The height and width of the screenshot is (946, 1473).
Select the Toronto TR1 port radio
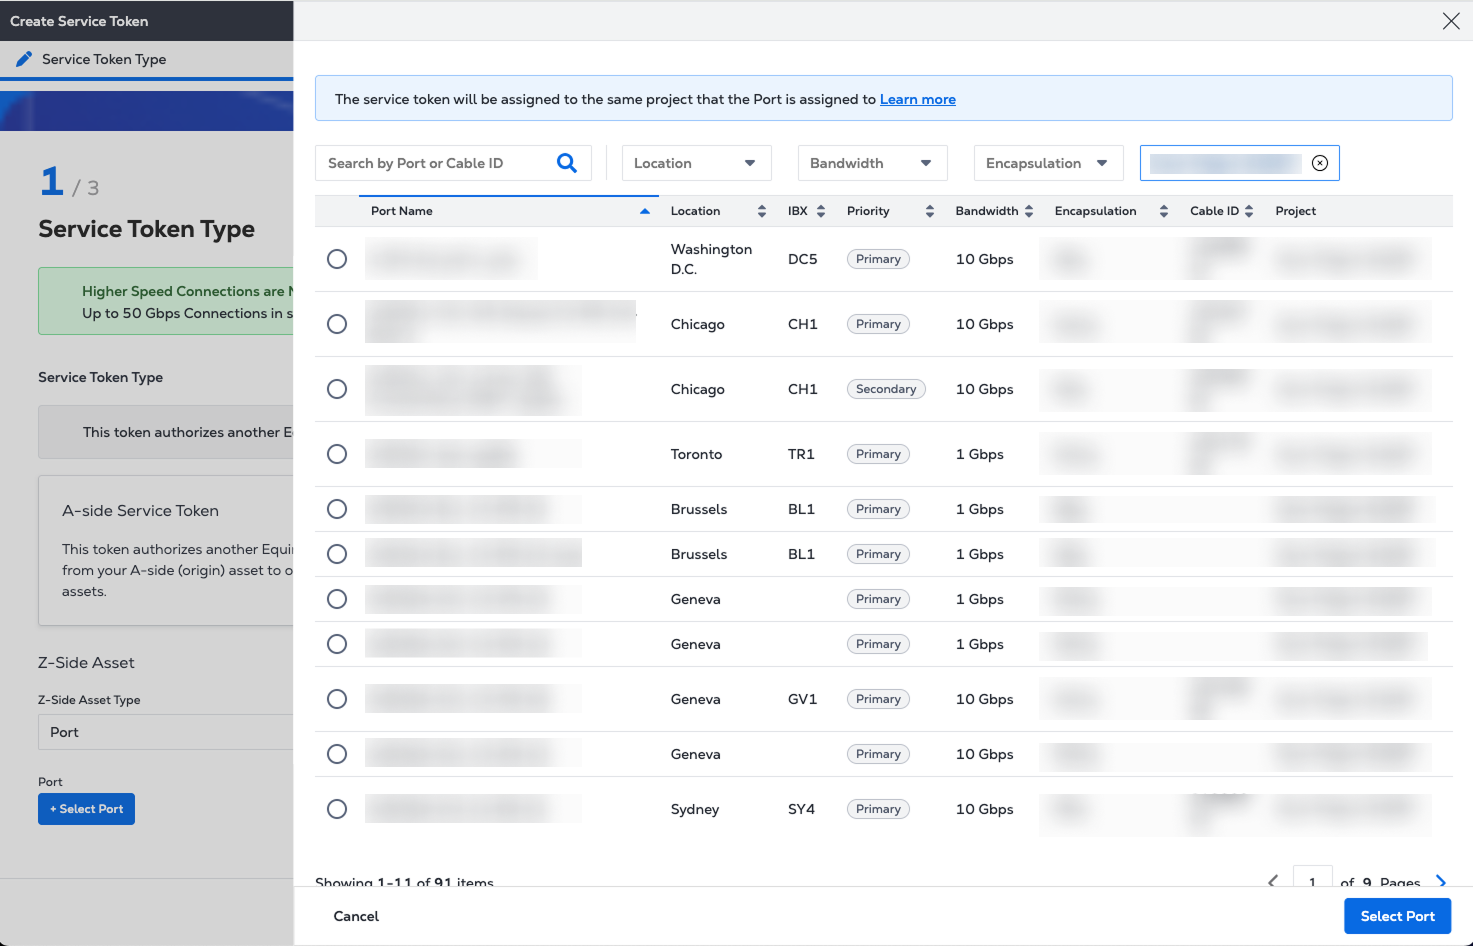pos(337,454)
